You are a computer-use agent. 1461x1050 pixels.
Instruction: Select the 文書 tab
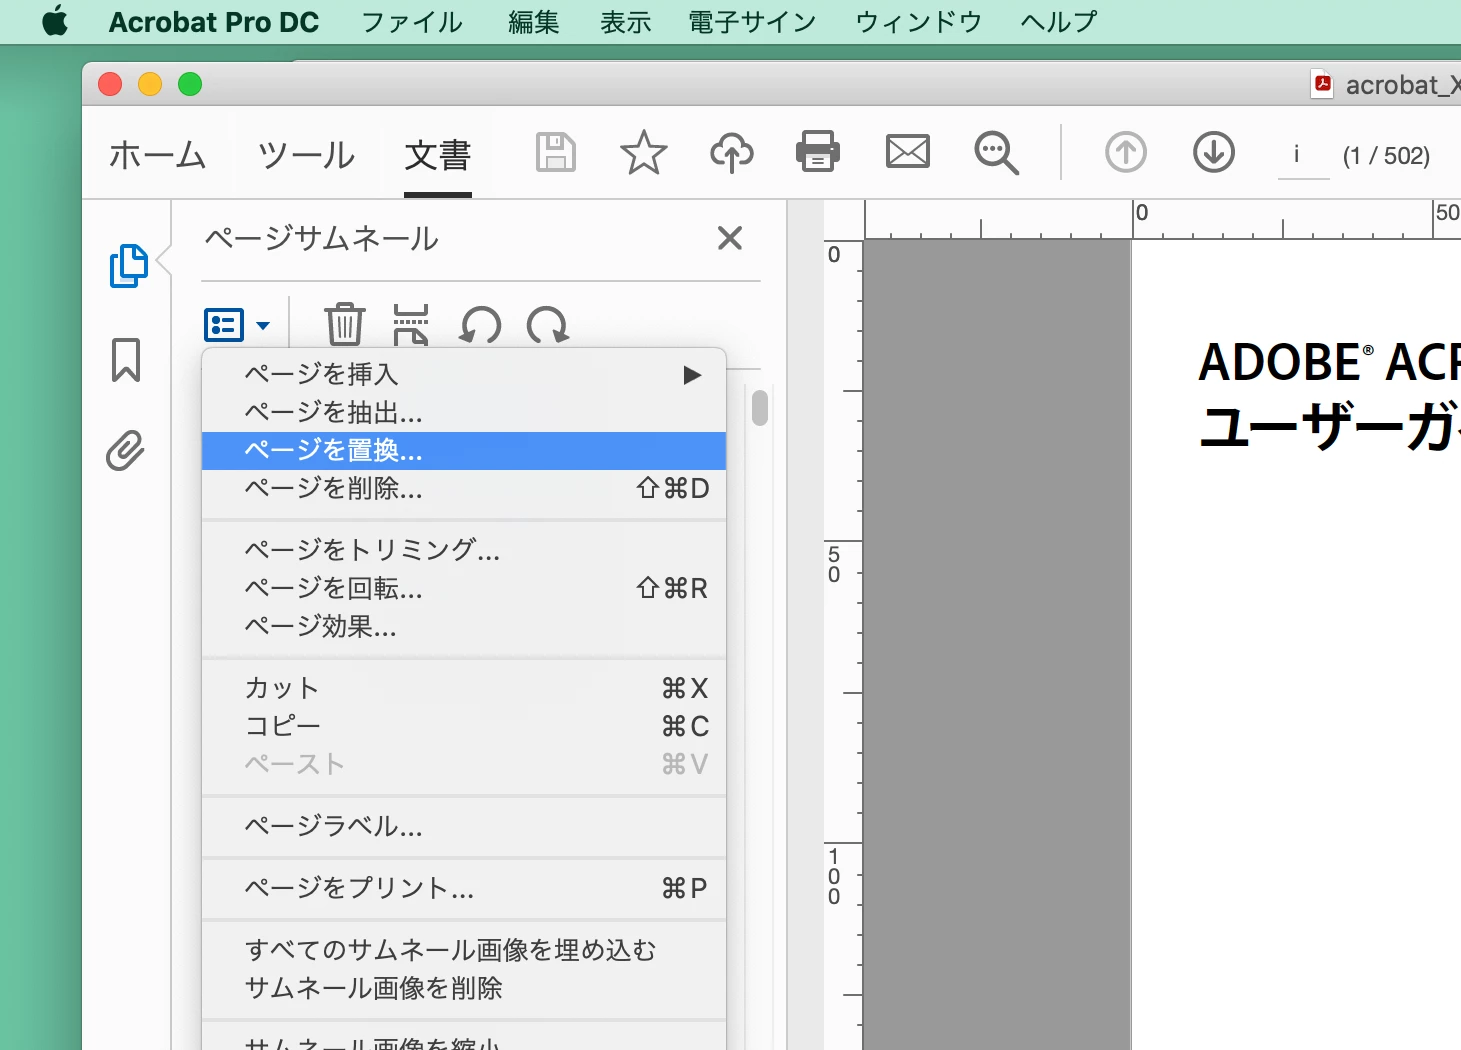pos(438,155)
